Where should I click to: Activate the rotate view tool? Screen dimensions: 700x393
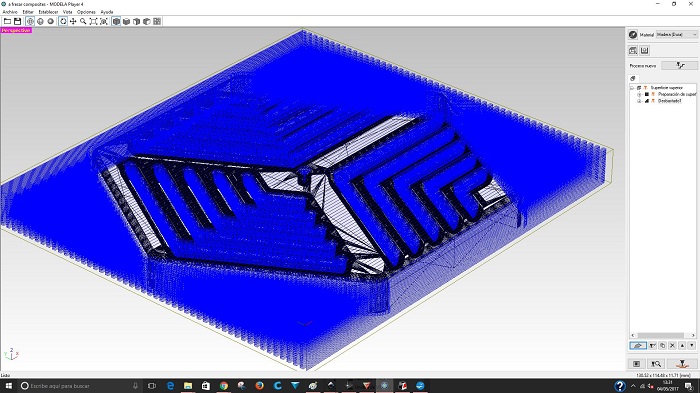pos(63,21)
